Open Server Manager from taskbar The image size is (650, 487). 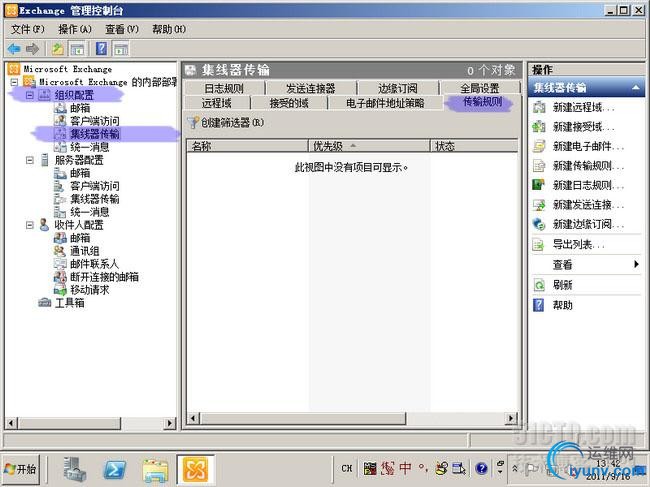pyautogui.click(x=75, y=468)
